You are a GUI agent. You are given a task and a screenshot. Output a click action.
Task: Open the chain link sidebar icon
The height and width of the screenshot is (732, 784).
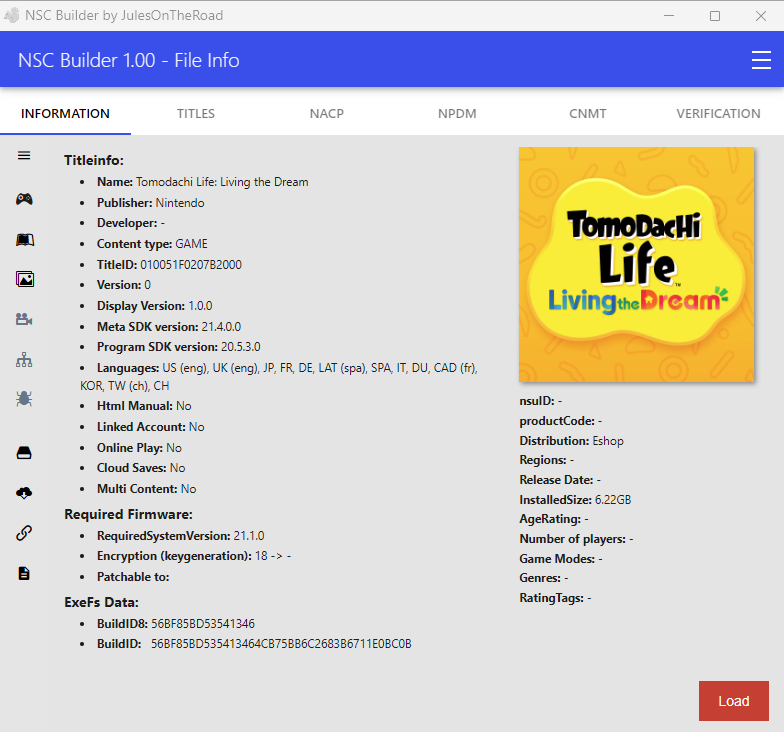pyautogui.click(x=24, y=533)
